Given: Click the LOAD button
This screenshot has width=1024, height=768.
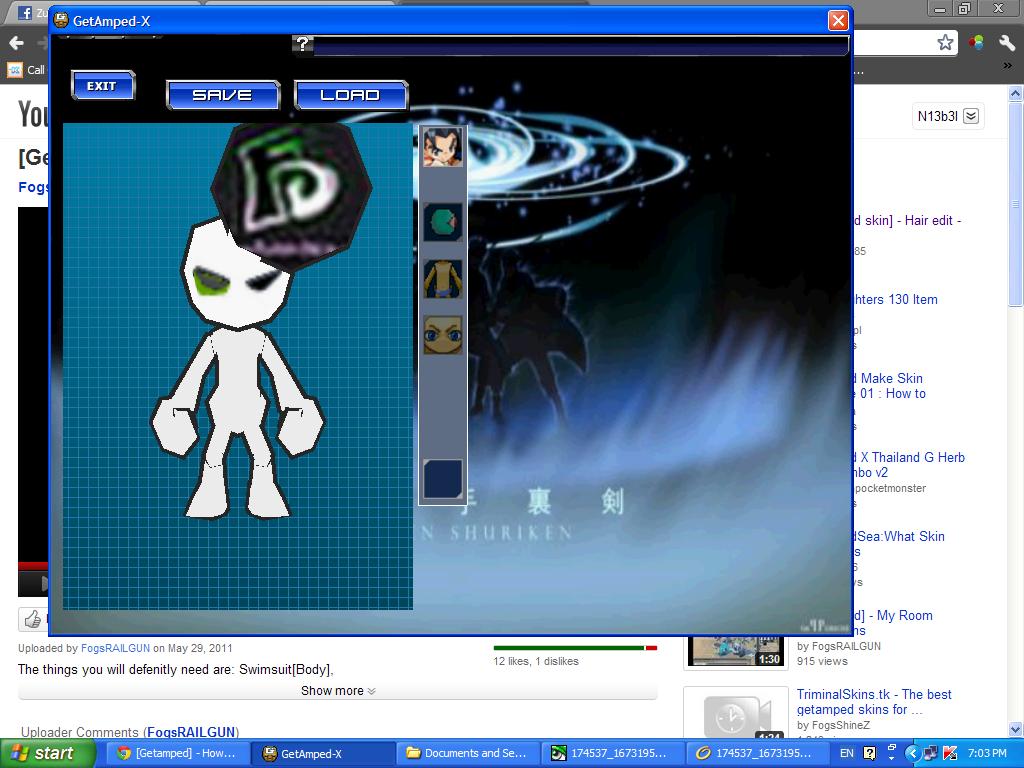Looking at the screenshot, I should pos(351,95).
